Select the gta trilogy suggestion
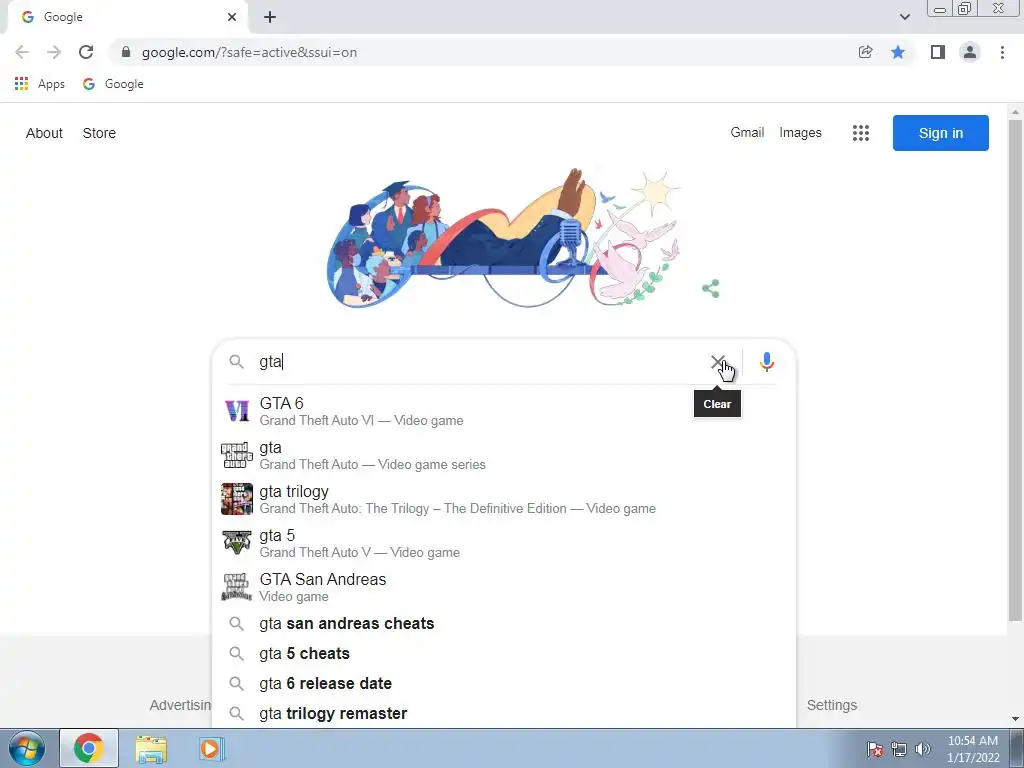The image size is (1024, 768). [x=504, y=499]
